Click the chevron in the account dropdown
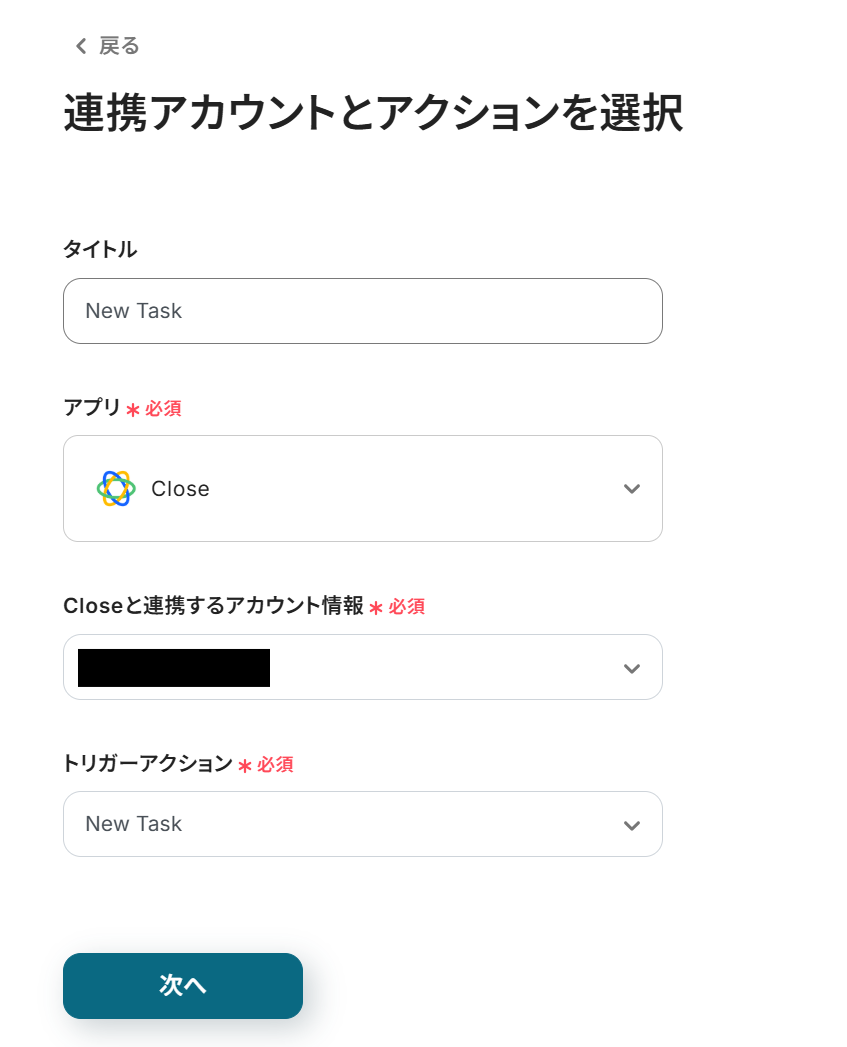Image resolution: width=847 pixels, height=1047 pixels. click(631, 668)
